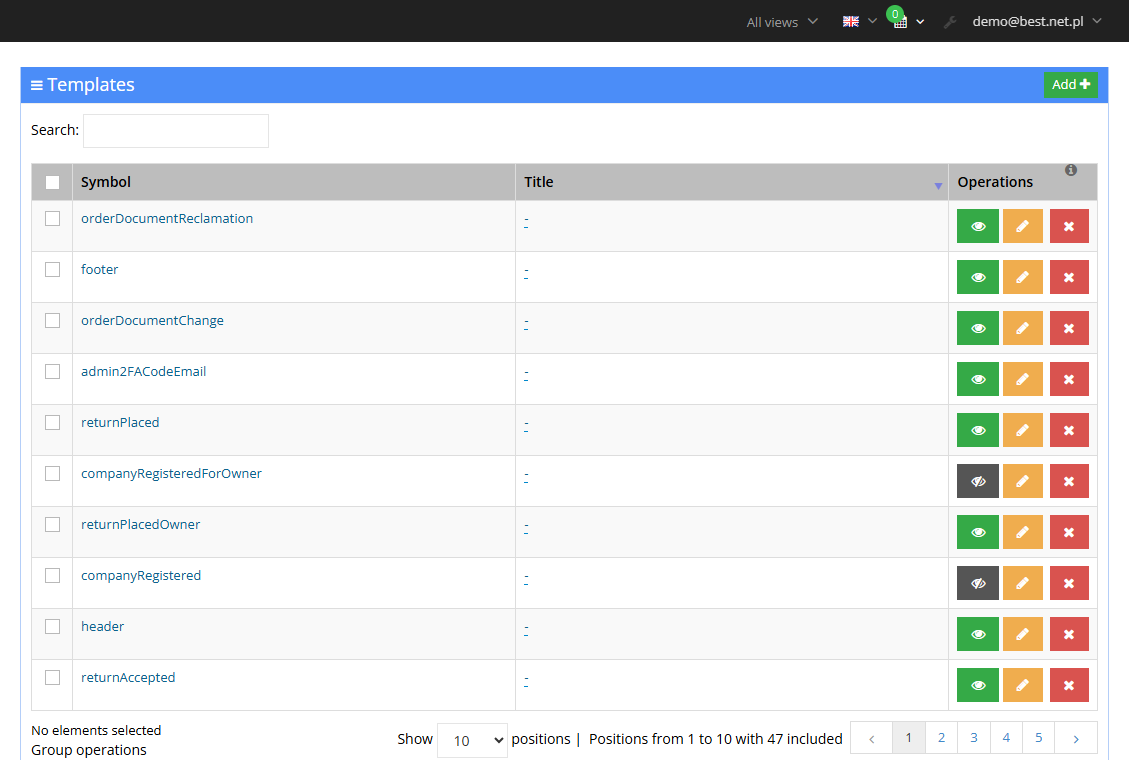Edit the orderDocumentChange template
This screenshot has height=760, width=1129.
pyautogui.click(x=1022, y=328)
